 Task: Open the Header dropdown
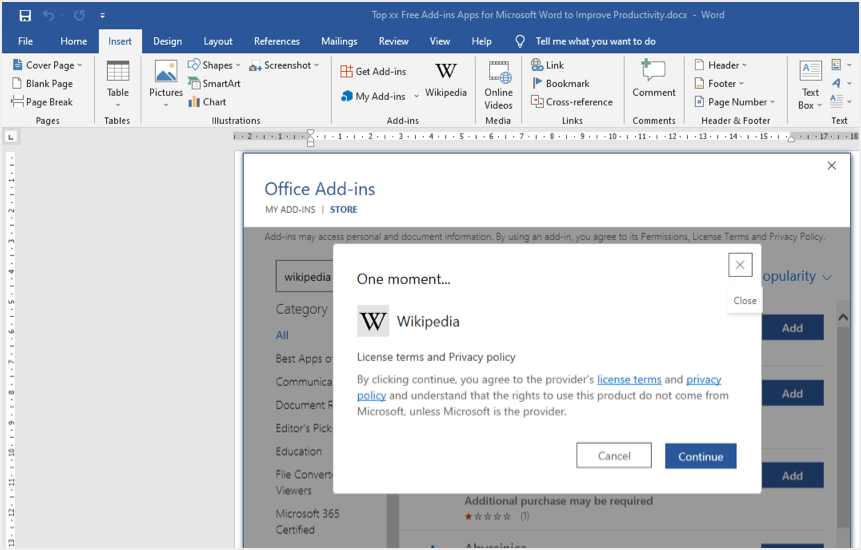(721, 65)
